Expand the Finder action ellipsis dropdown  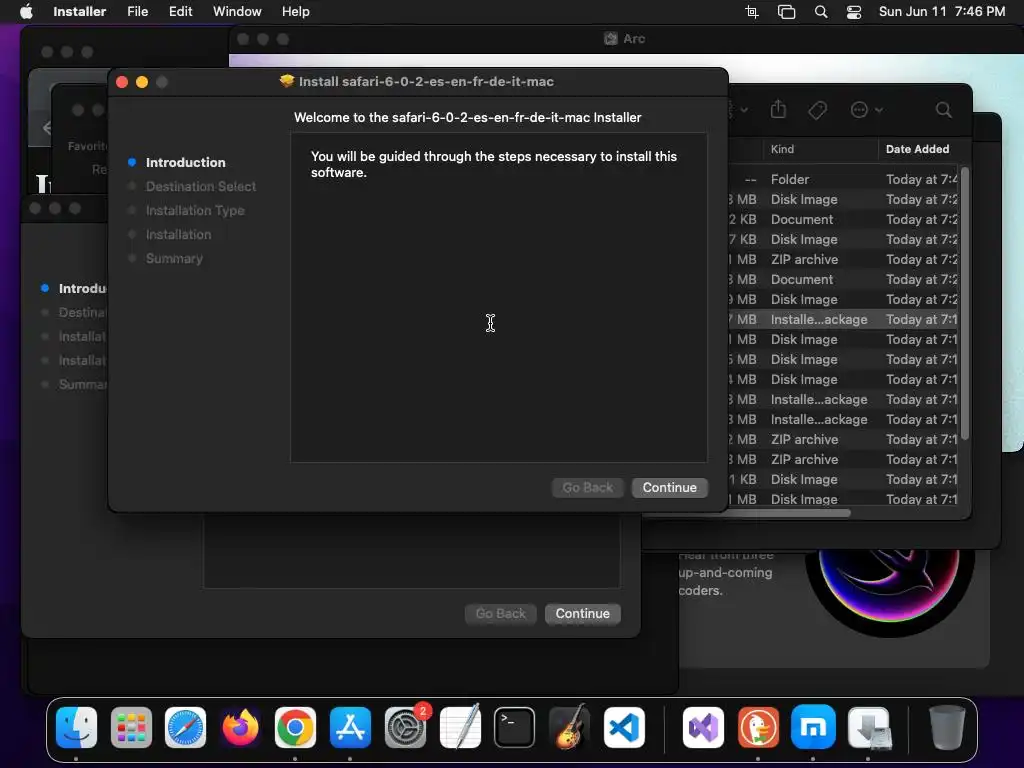coord(867,110)
